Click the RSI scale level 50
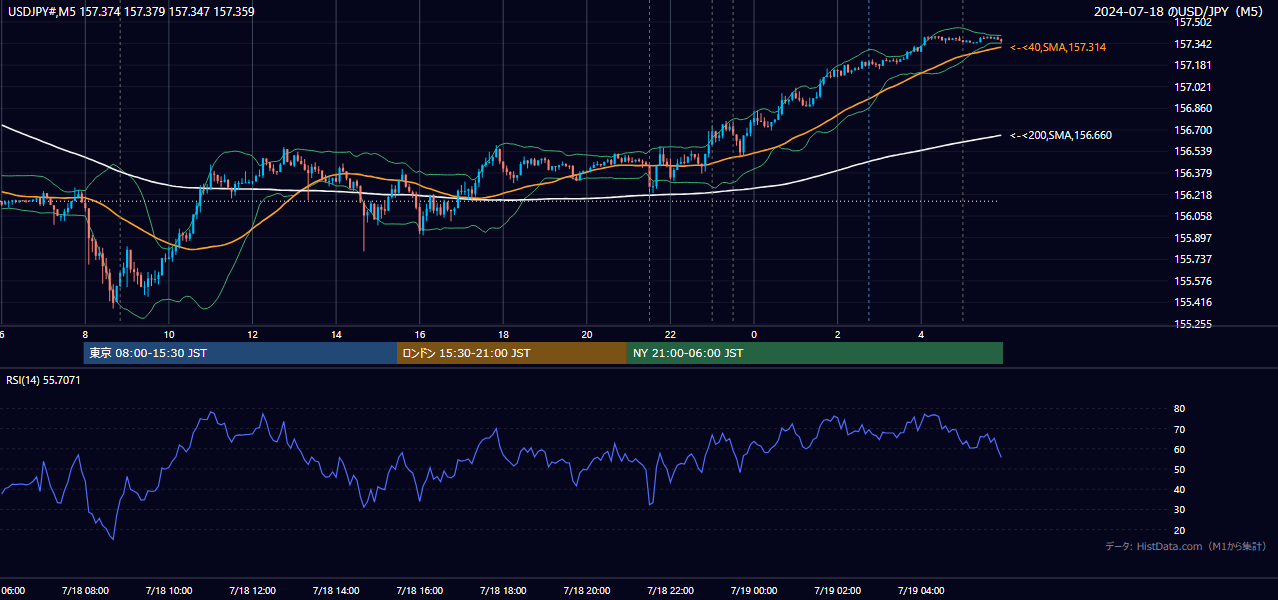 point(1179,469)
